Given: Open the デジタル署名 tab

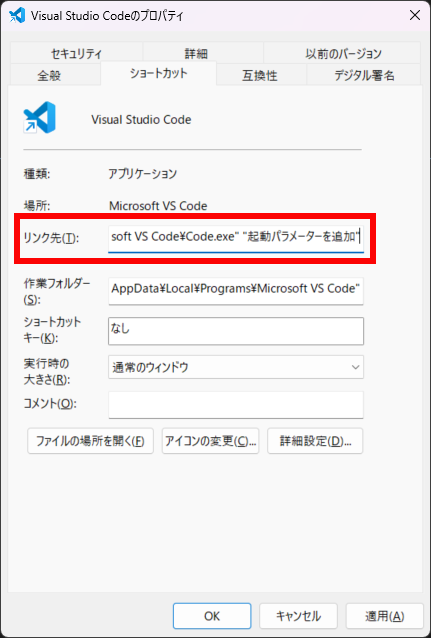Looking at the screenshot, I should [363, 75].
